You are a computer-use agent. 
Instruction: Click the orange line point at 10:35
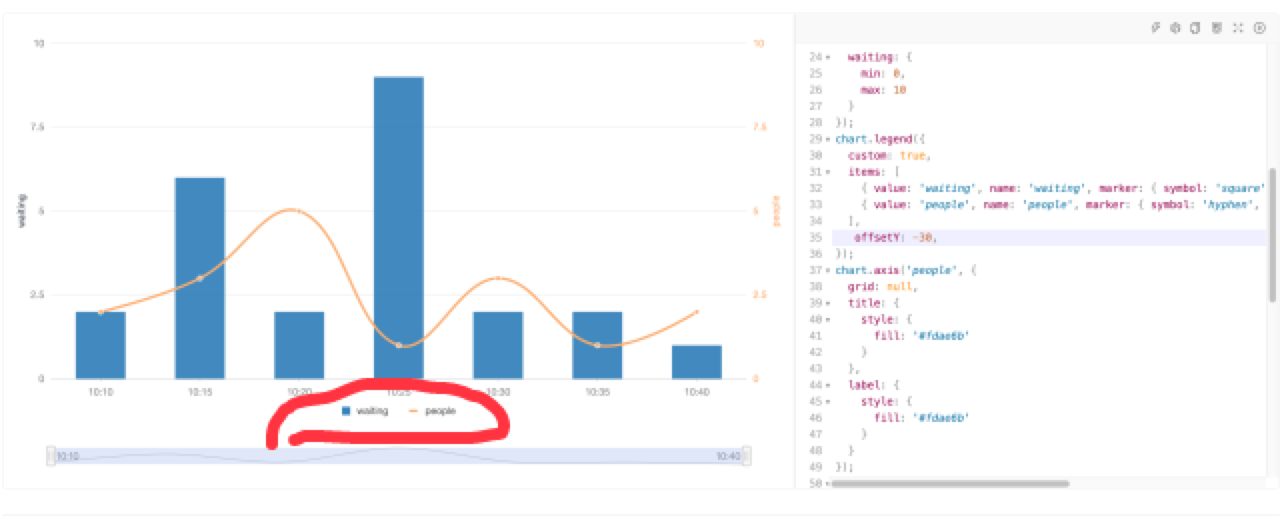pyautogui.click(x=597, y=345)
